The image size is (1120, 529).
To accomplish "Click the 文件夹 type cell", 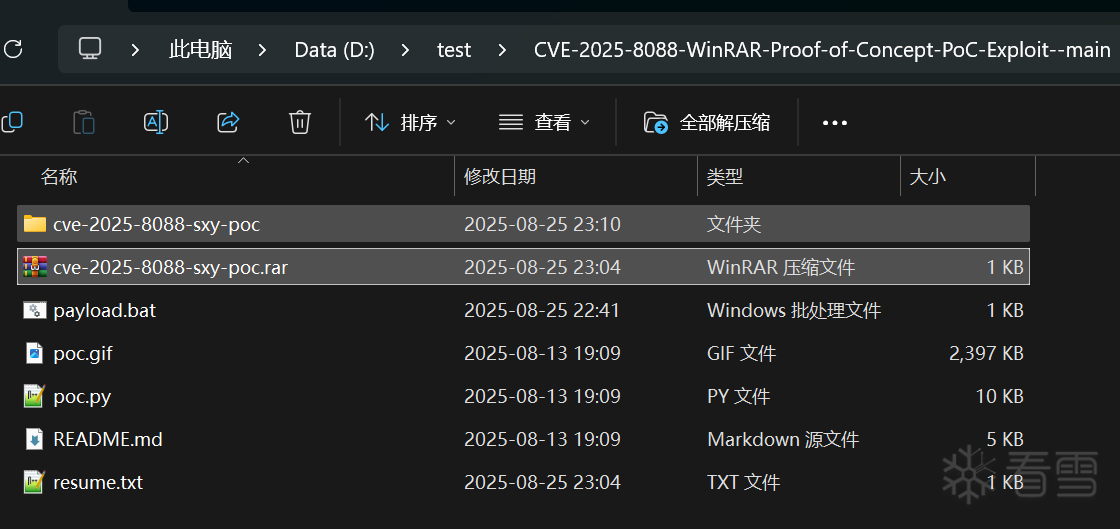I will [x=734, y=225].
